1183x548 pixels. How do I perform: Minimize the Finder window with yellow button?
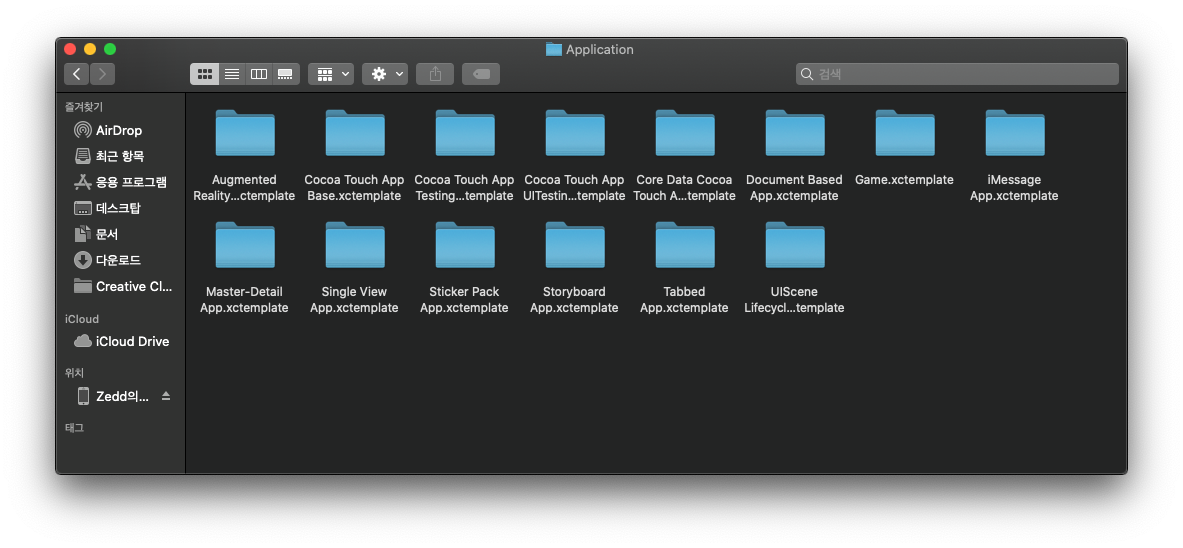[90, 49]
